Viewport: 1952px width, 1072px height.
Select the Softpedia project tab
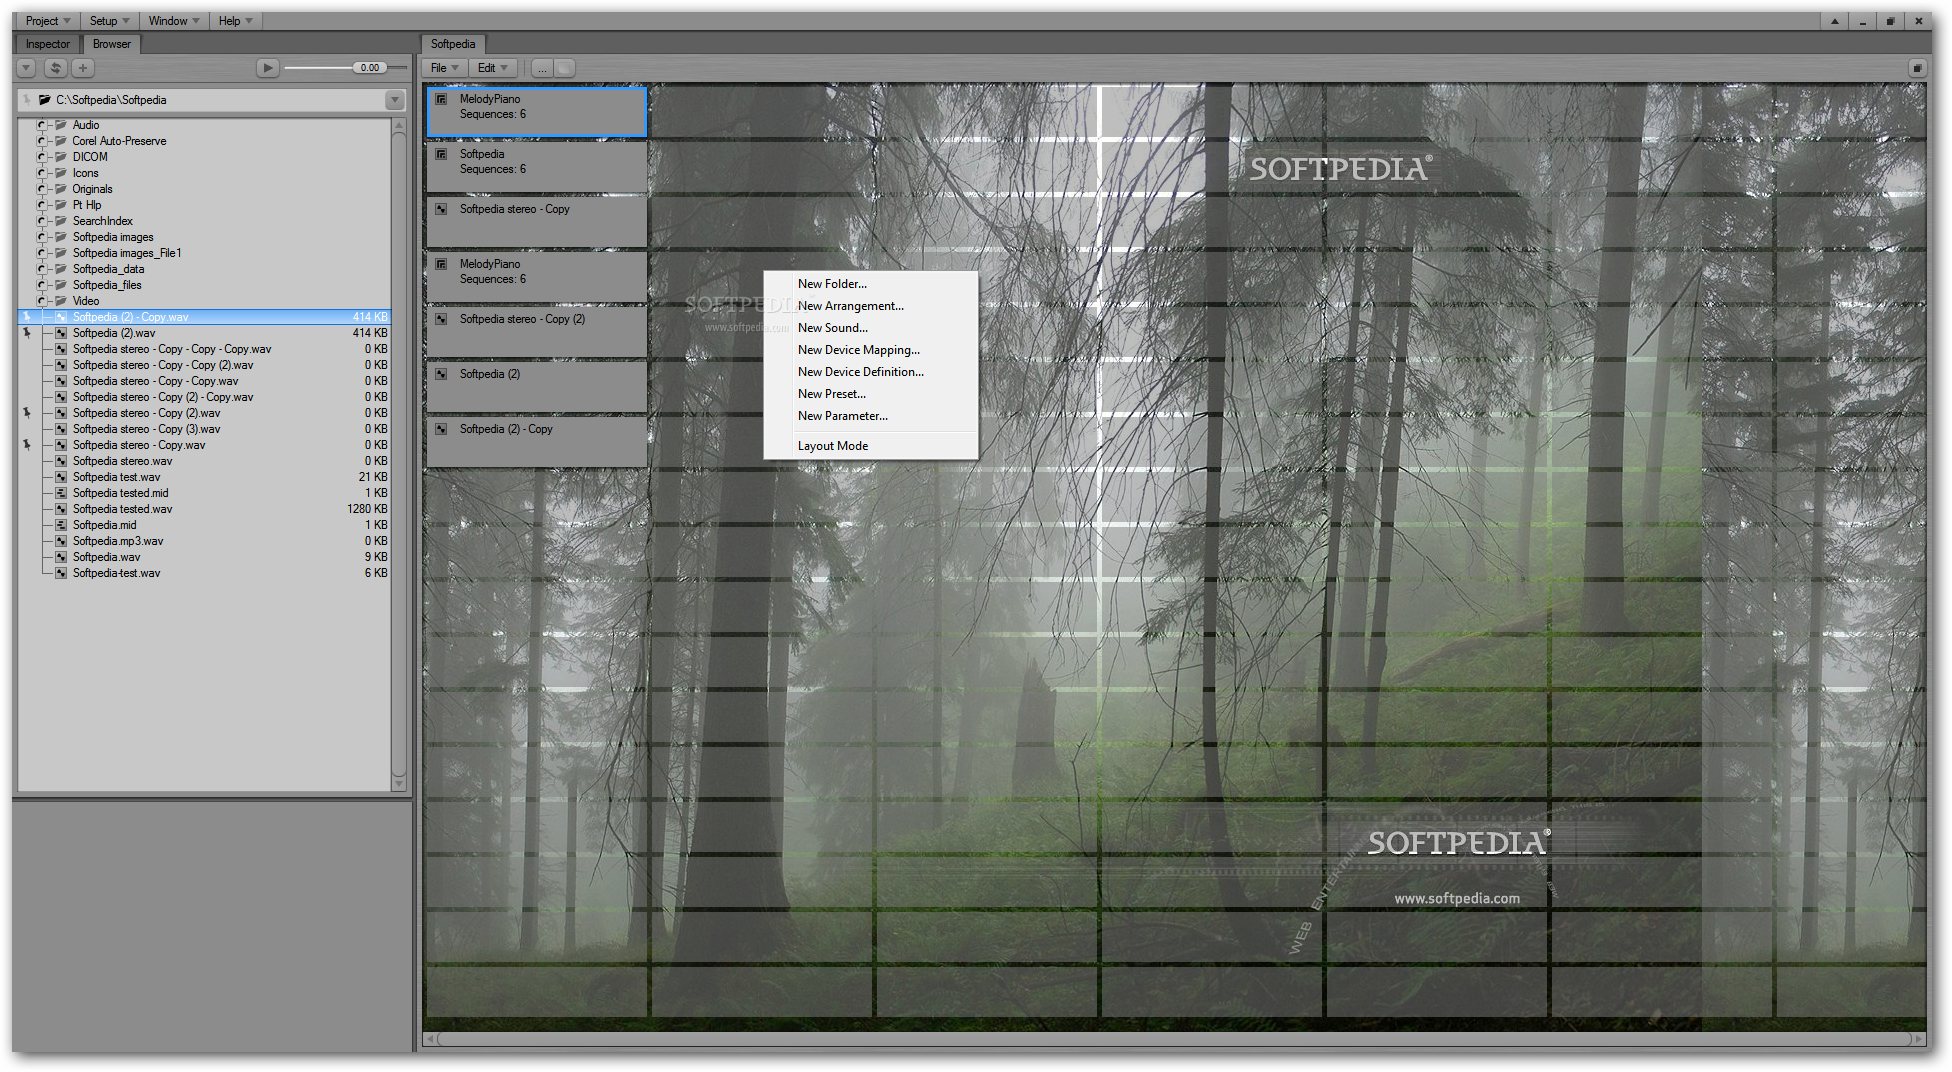pos(453,44)
